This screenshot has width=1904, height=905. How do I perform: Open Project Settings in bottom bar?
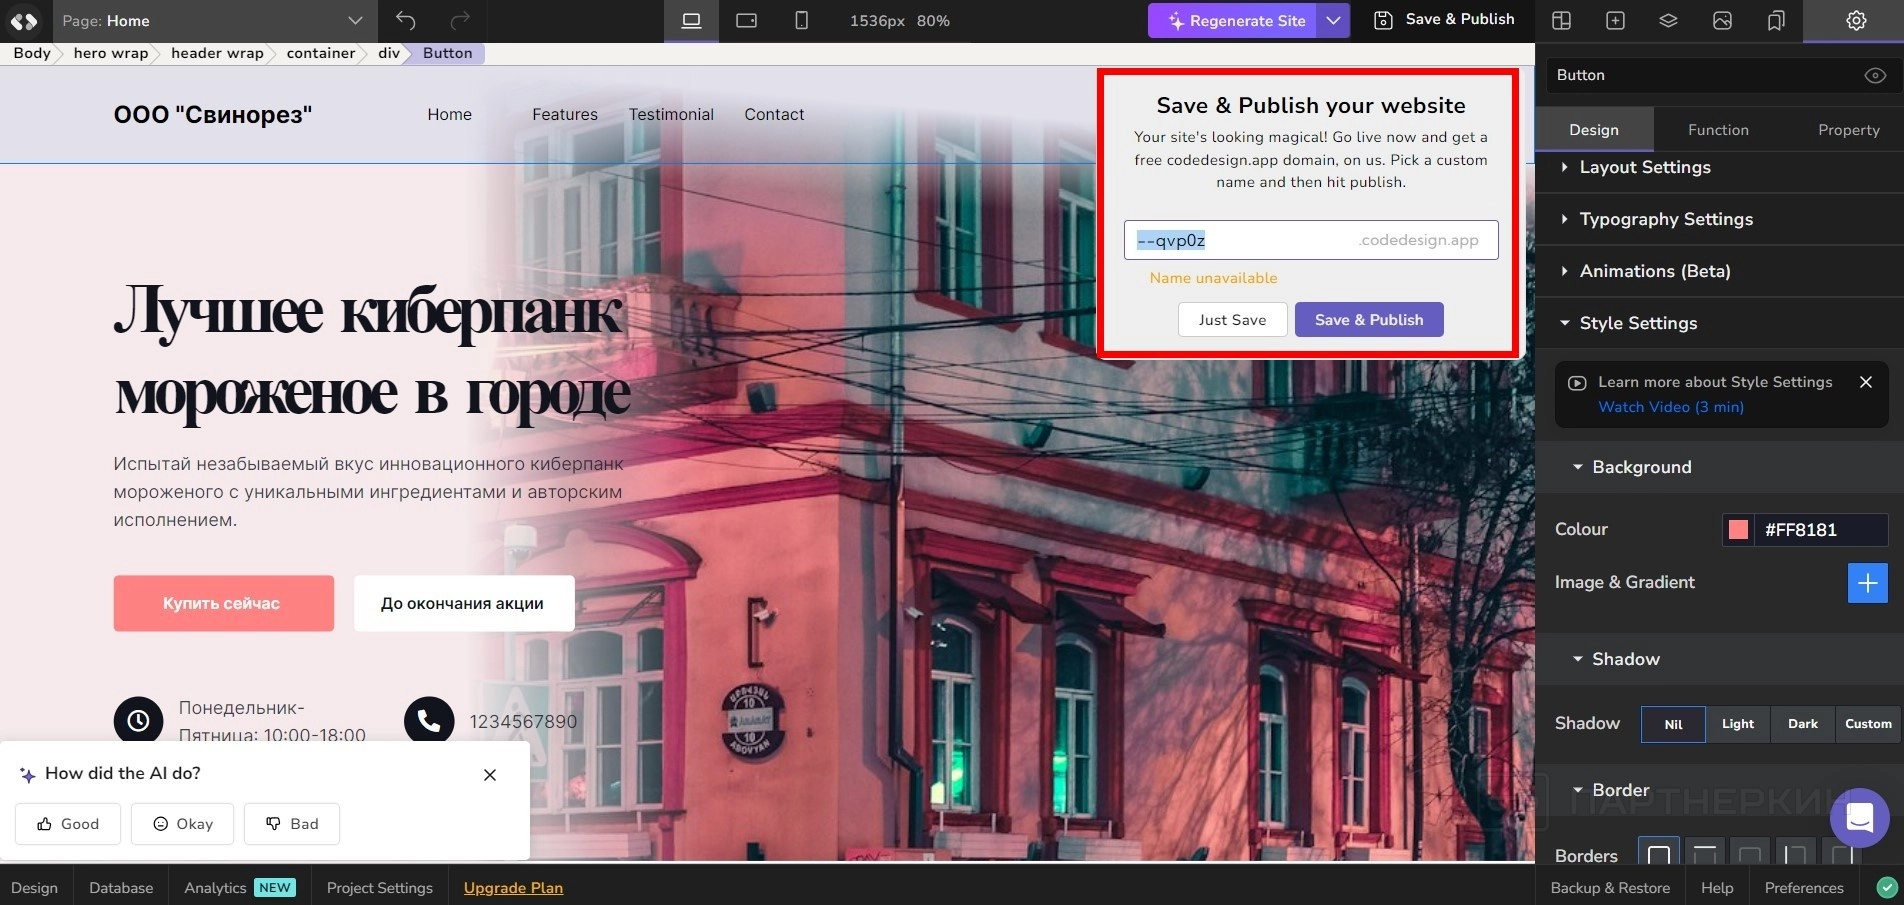[x=380, y=888]
